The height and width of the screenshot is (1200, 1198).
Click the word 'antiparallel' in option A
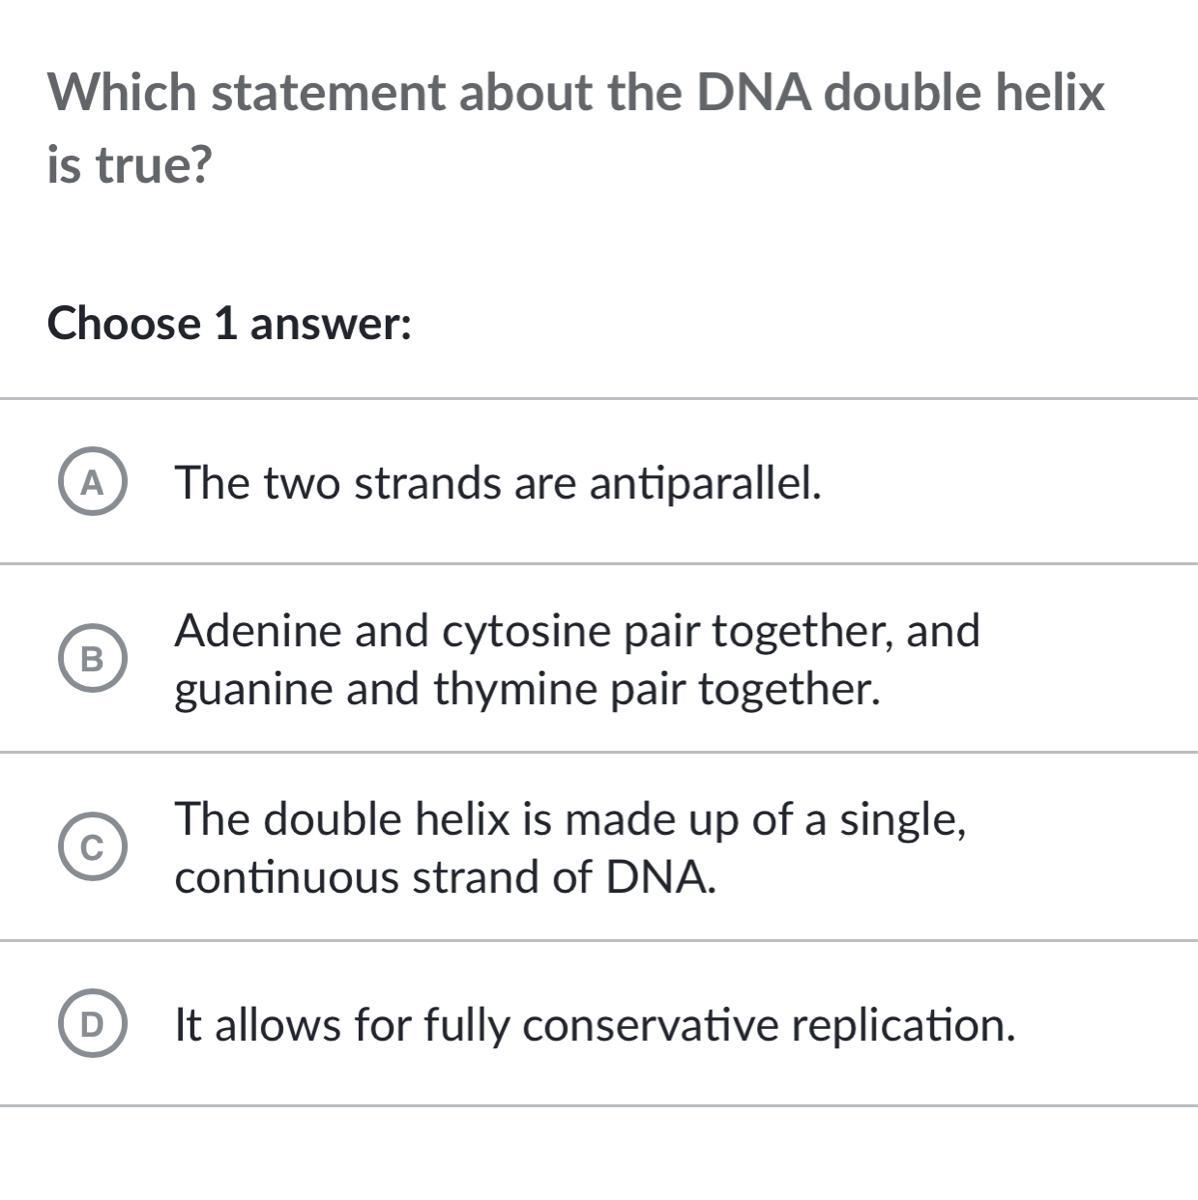pyautogui.click(x=705, y=483)
